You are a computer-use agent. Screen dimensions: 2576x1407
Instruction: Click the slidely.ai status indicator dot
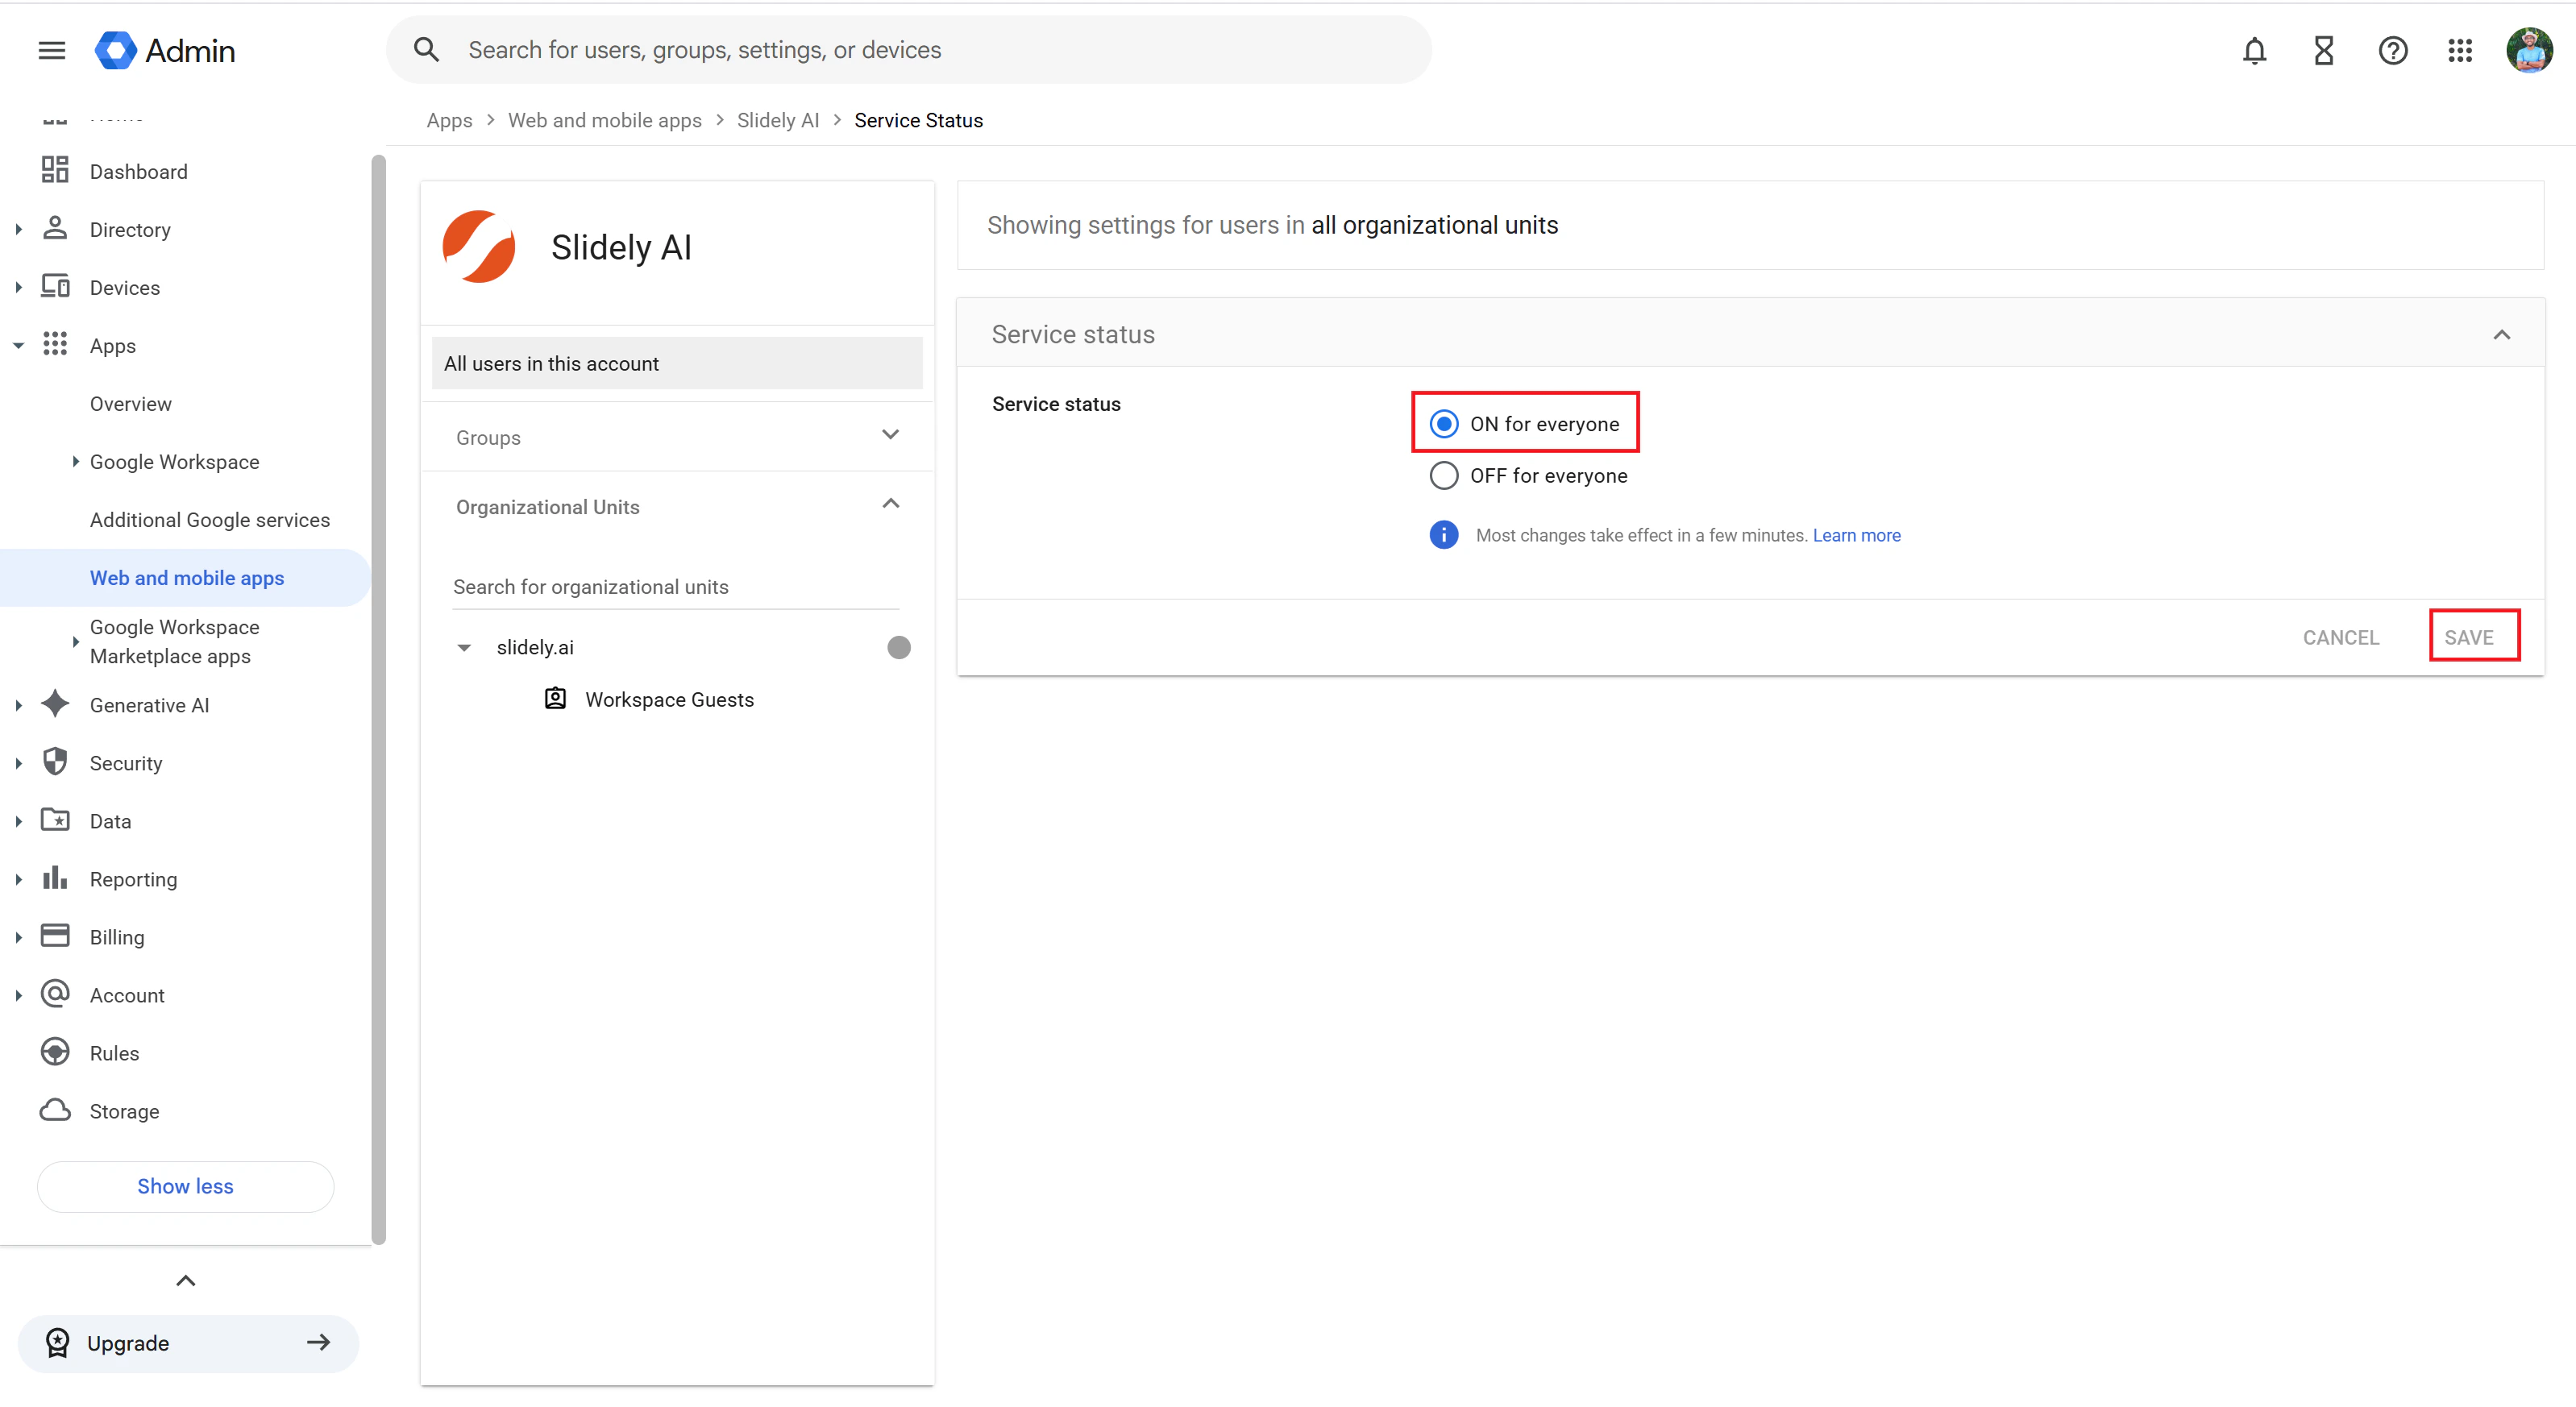click(x=898, y=647)
